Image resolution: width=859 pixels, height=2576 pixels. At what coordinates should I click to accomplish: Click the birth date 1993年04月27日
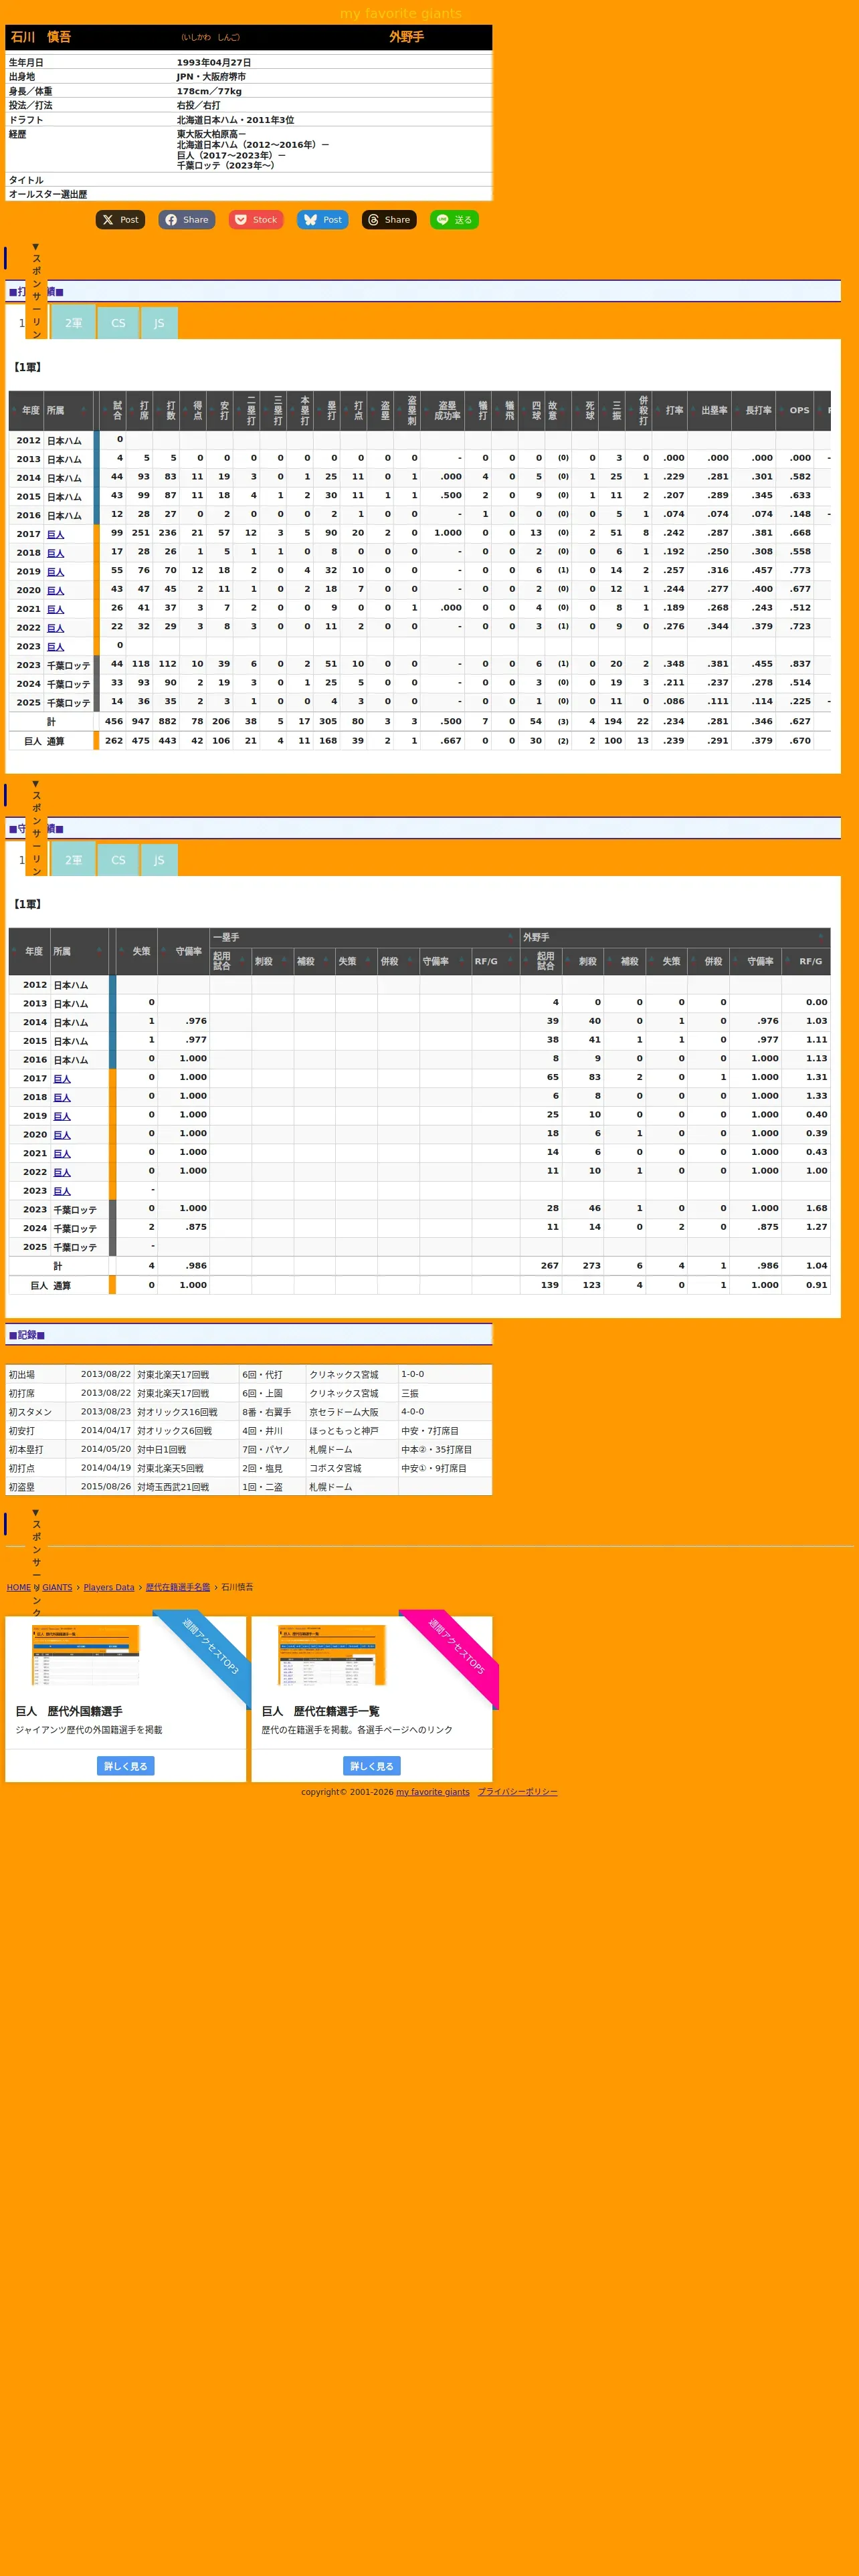(x=214, y=63)
